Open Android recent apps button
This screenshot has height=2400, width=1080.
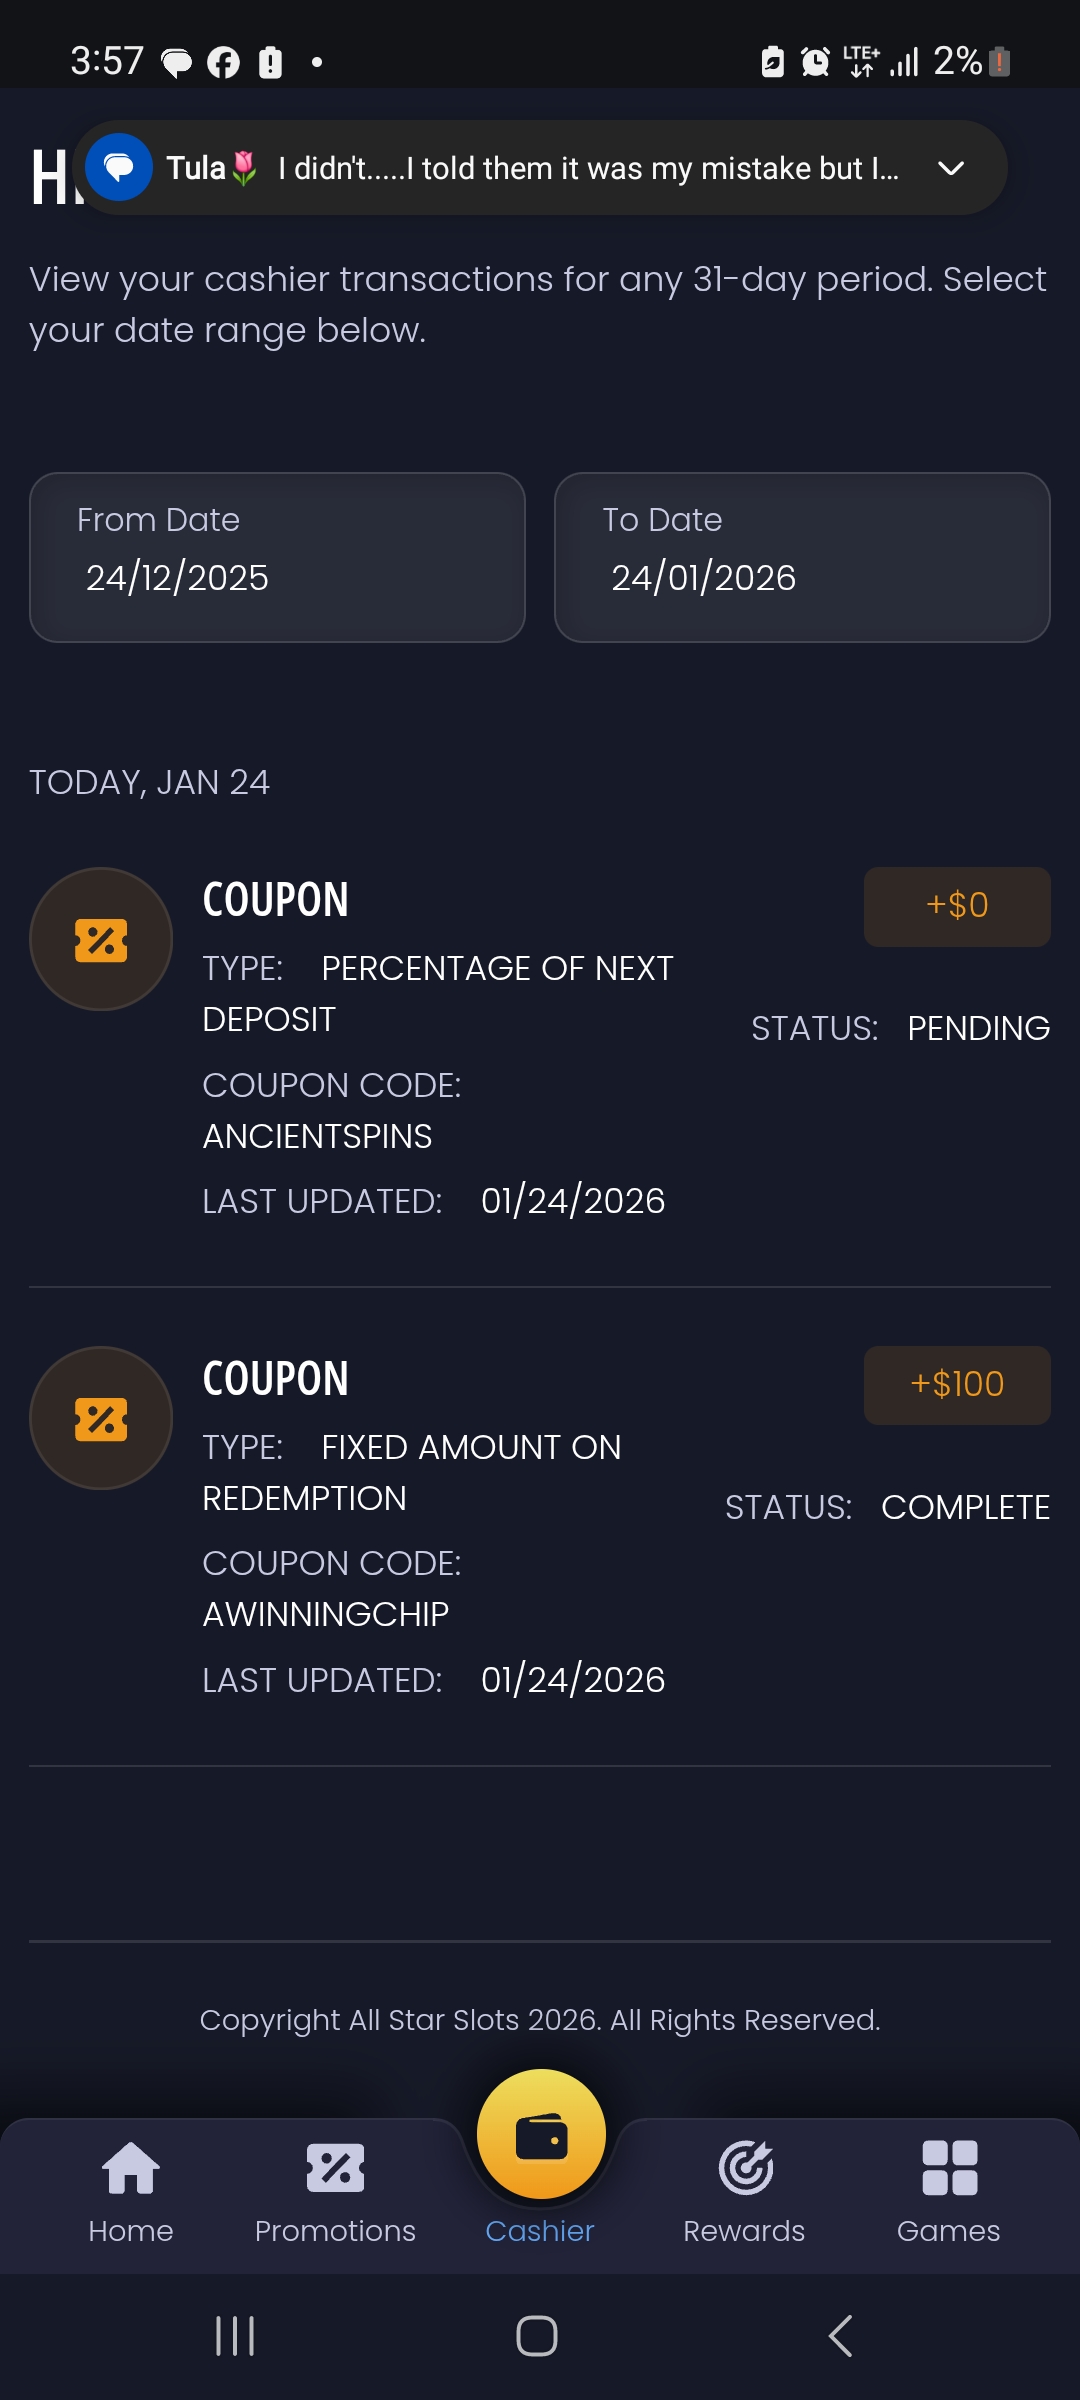point(235,2336)
